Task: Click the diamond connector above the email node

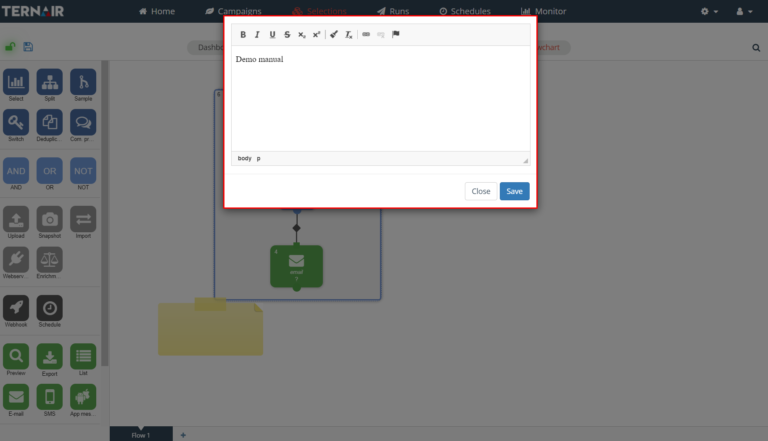Action: 296,228
